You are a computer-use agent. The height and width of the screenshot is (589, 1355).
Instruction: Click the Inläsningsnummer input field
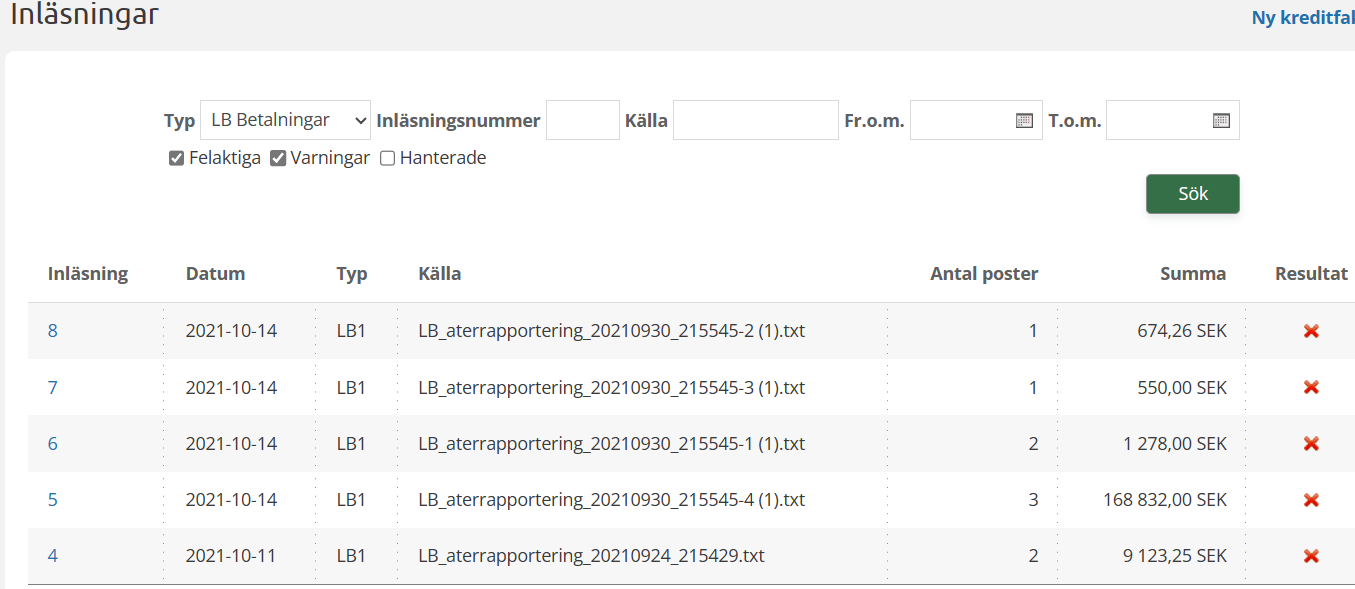coord(582,120)
